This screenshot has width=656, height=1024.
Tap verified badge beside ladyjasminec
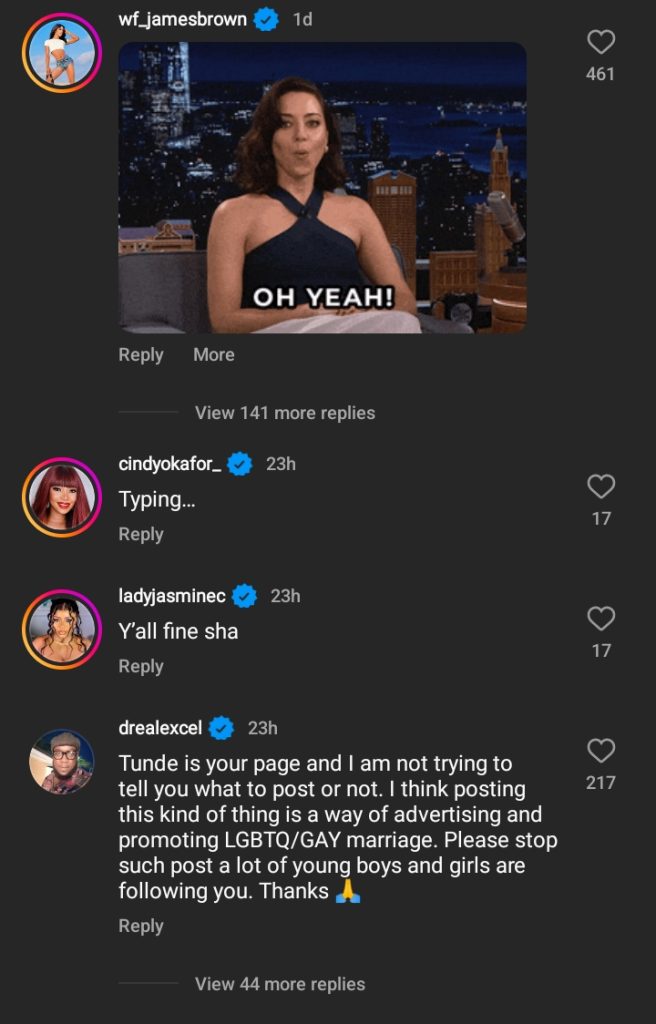click(x=244, y=596)
